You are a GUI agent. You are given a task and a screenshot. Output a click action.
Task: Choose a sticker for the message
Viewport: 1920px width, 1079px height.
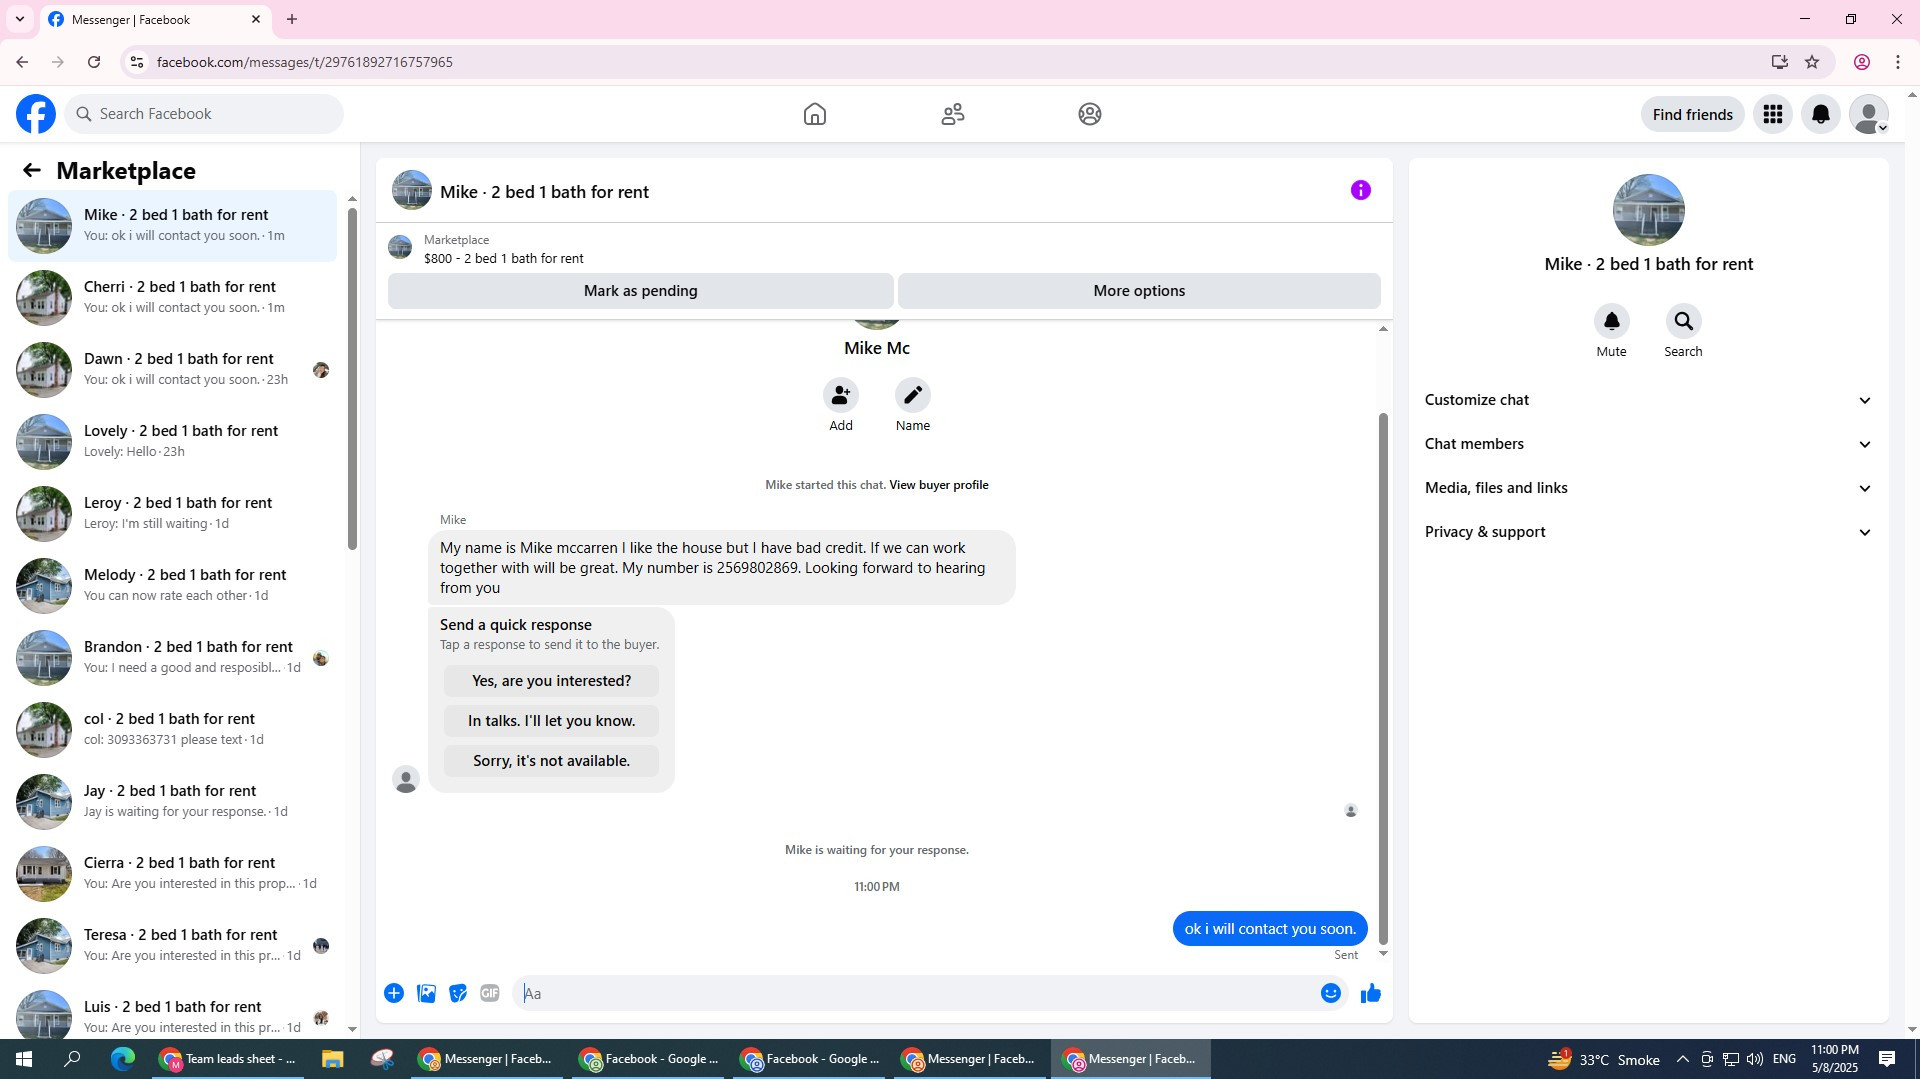click(458, 993)
